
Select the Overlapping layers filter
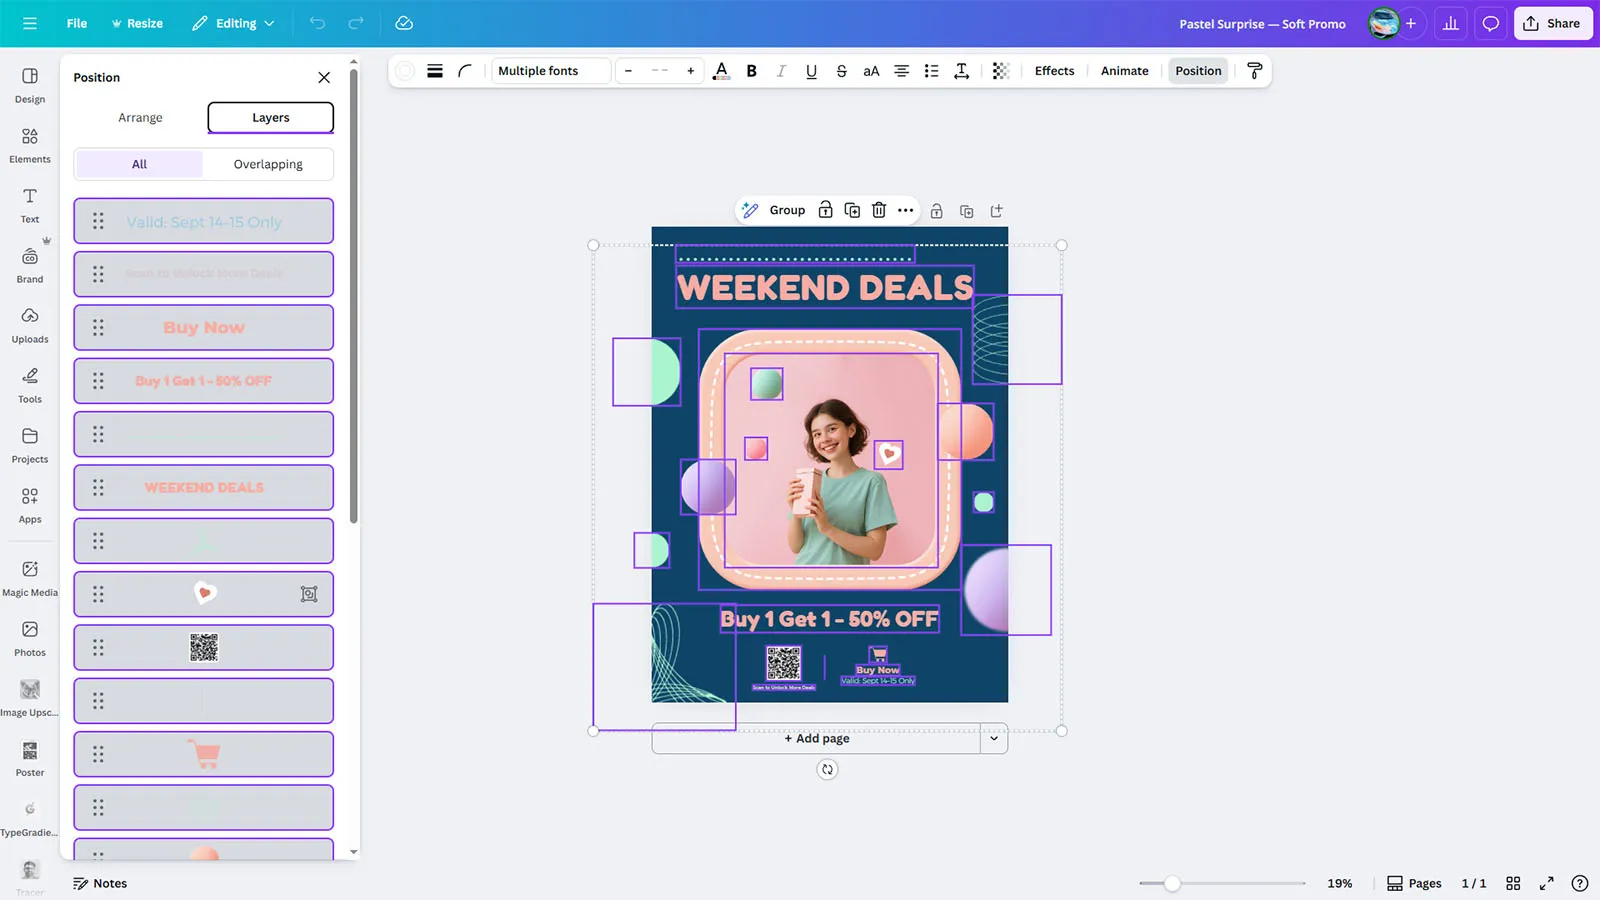click(268, 164)
